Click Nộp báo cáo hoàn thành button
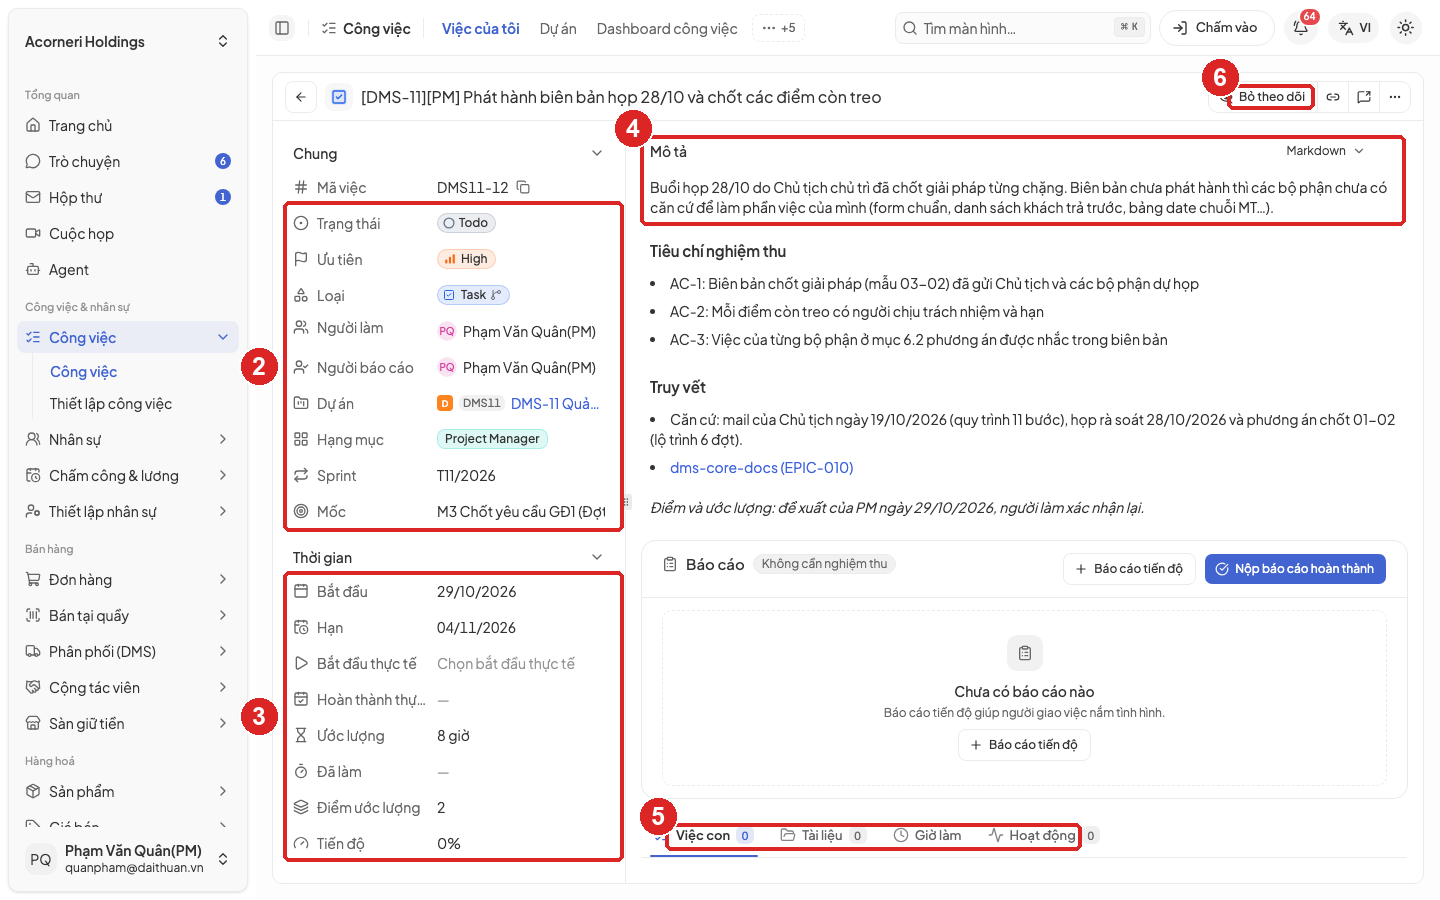1440x900 pixels. [1295, 569]
